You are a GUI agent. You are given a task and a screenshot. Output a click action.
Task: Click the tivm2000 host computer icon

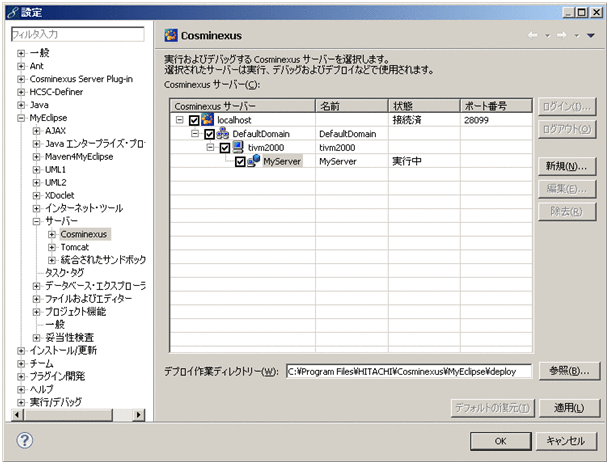pos(238,147)
